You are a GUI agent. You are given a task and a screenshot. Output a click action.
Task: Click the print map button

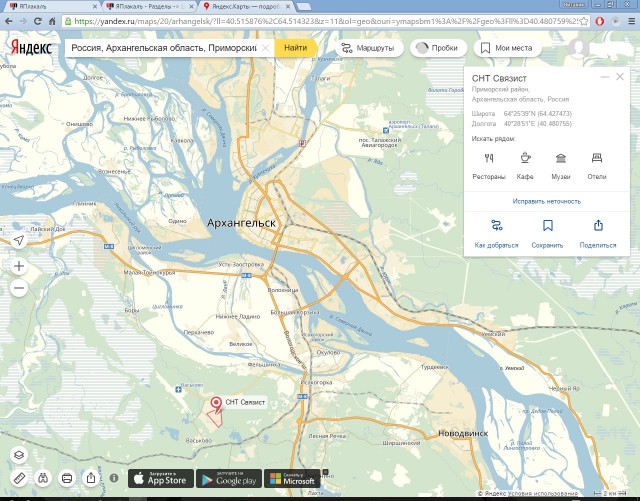[67, 478]
